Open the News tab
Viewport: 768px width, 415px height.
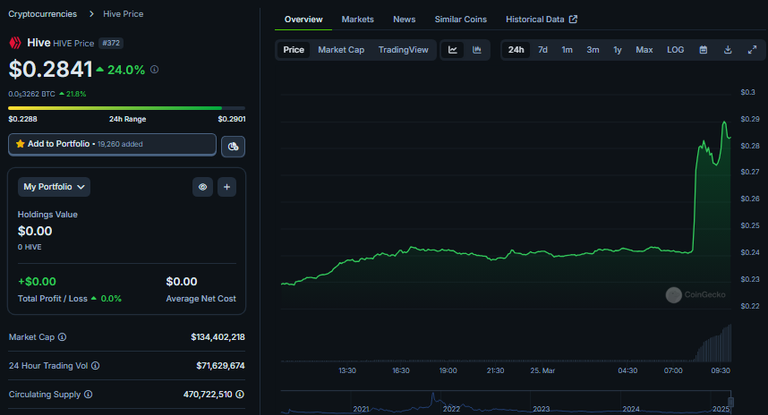[x=404, y=20]
